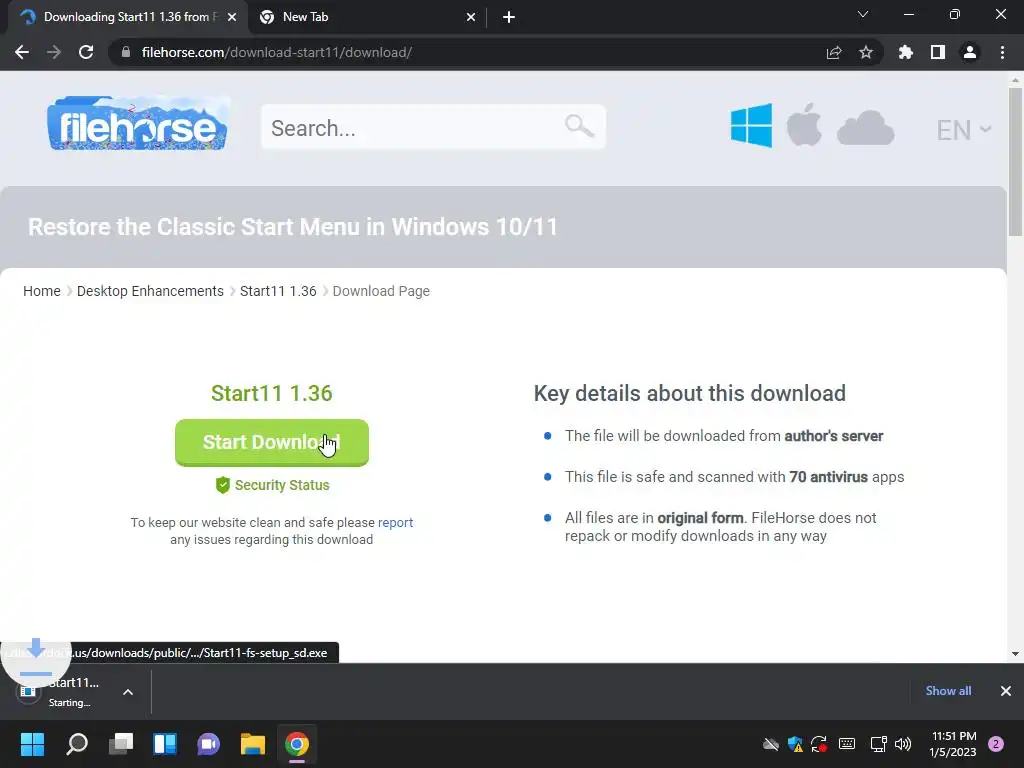Click the Start Download button
This screenshot has width=1024, height=768.
(x=272, y=442)
